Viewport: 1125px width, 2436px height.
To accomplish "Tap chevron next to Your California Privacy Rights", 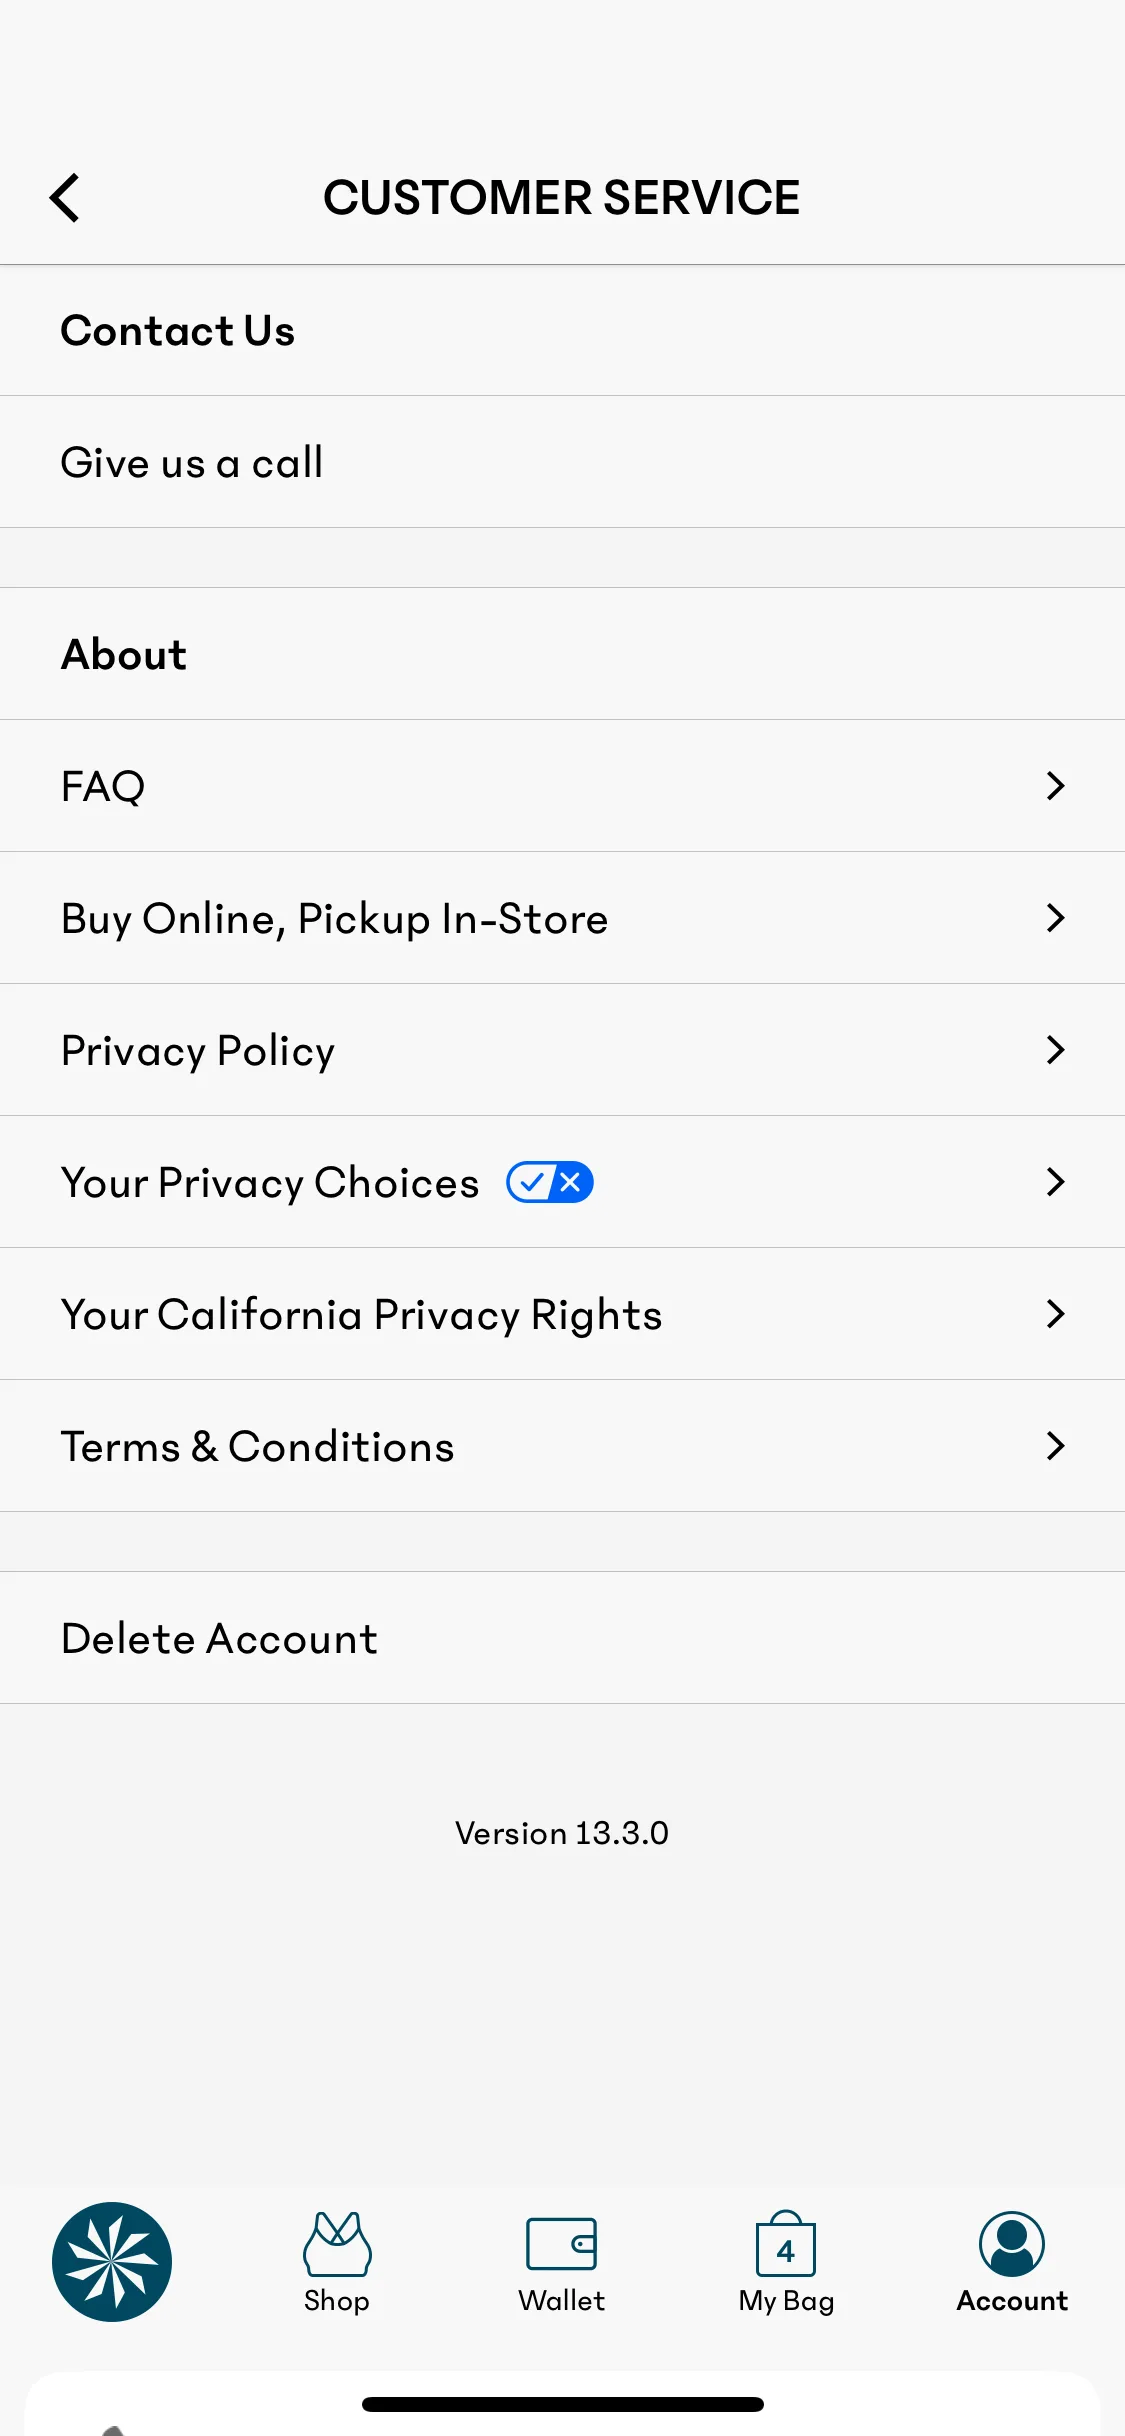I will tap(1055, 1314).
